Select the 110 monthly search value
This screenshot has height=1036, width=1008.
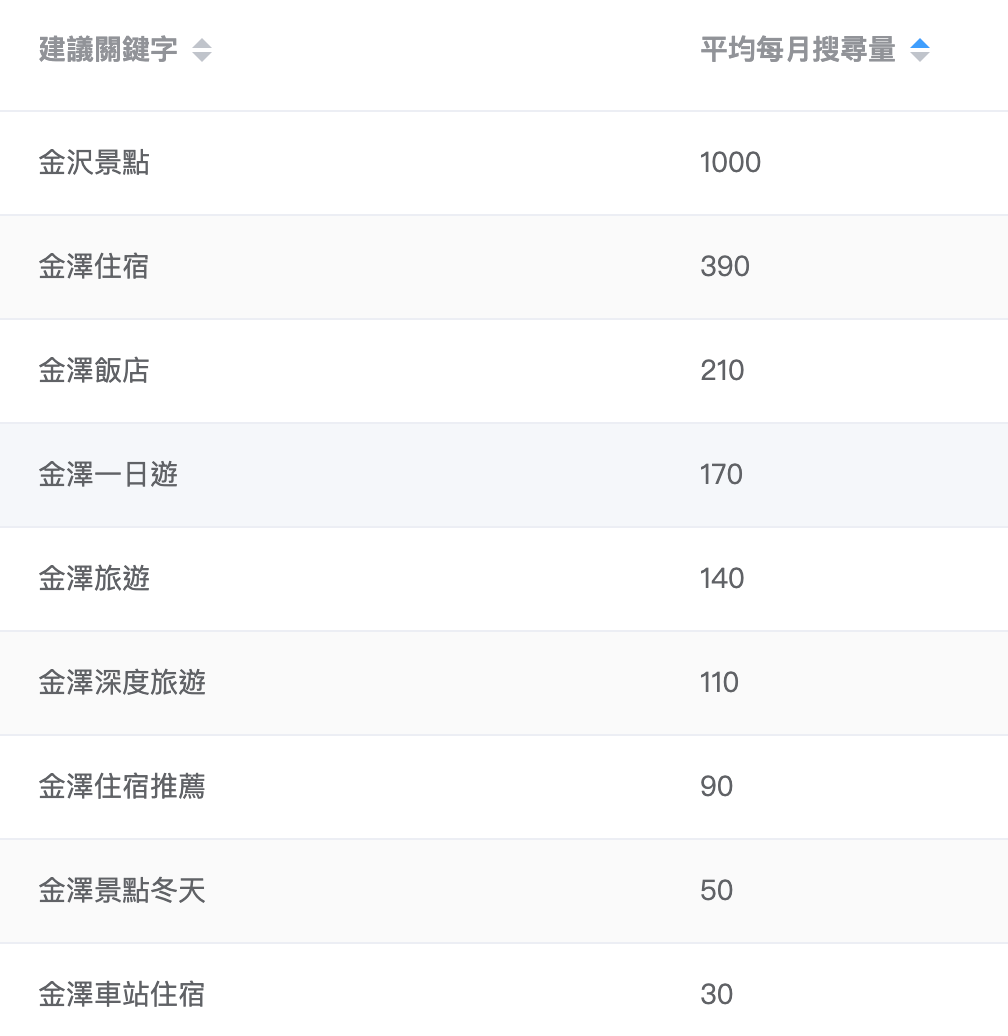(x=719, y=683)
